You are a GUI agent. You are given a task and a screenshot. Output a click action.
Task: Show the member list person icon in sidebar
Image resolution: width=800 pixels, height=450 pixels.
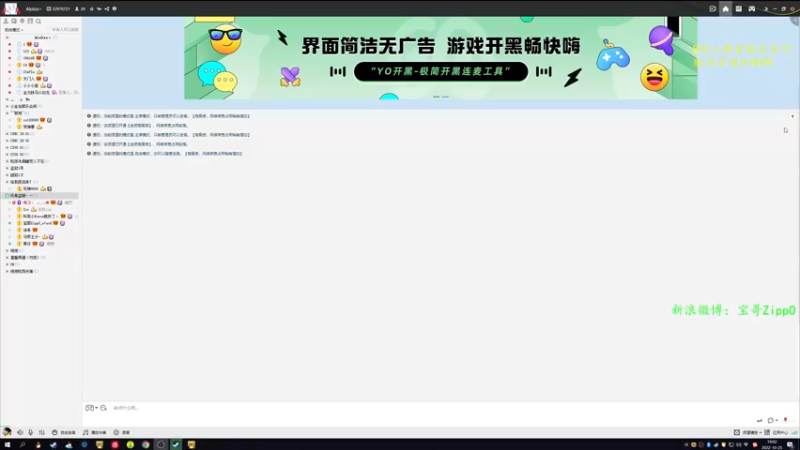pyautogui.click(x=6, y=21)
